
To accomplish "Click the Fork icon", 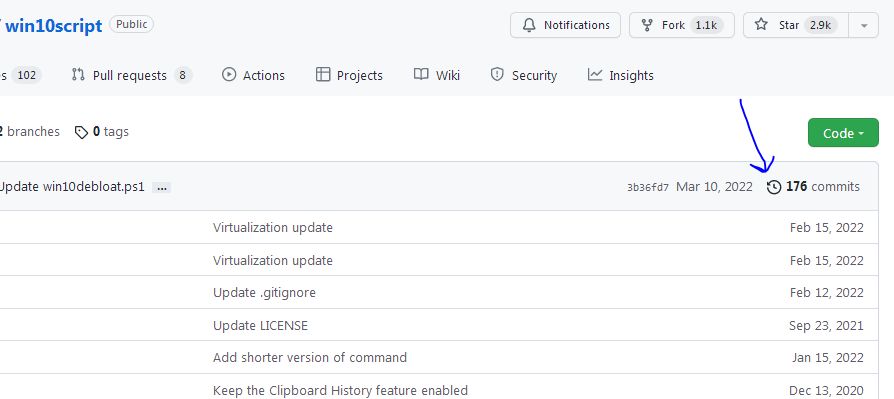I will click(x=647, y=25).
